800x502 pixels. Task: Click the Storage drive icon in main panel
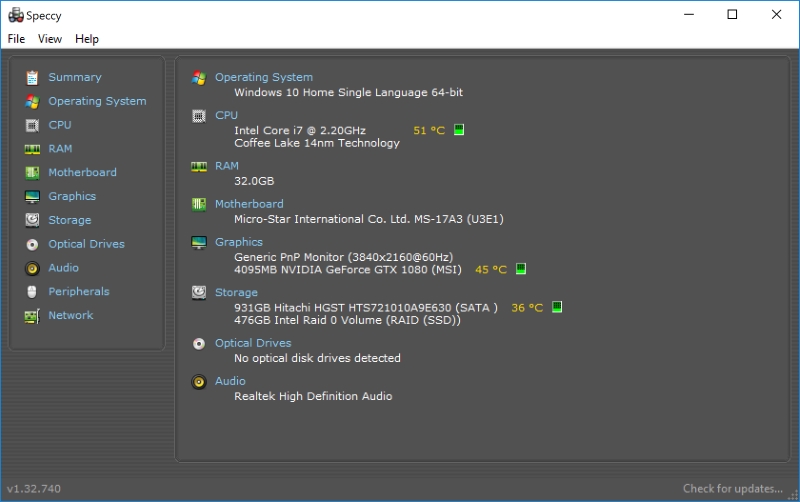tap(199, 293)
